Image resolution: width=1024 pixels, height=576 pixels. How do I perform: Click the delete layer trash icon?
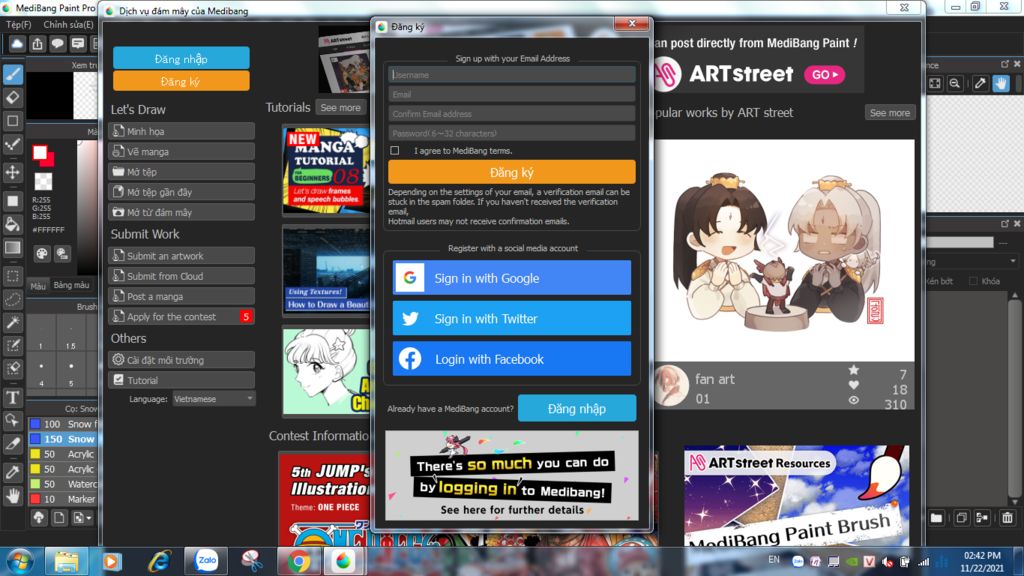coord(1007,518)
